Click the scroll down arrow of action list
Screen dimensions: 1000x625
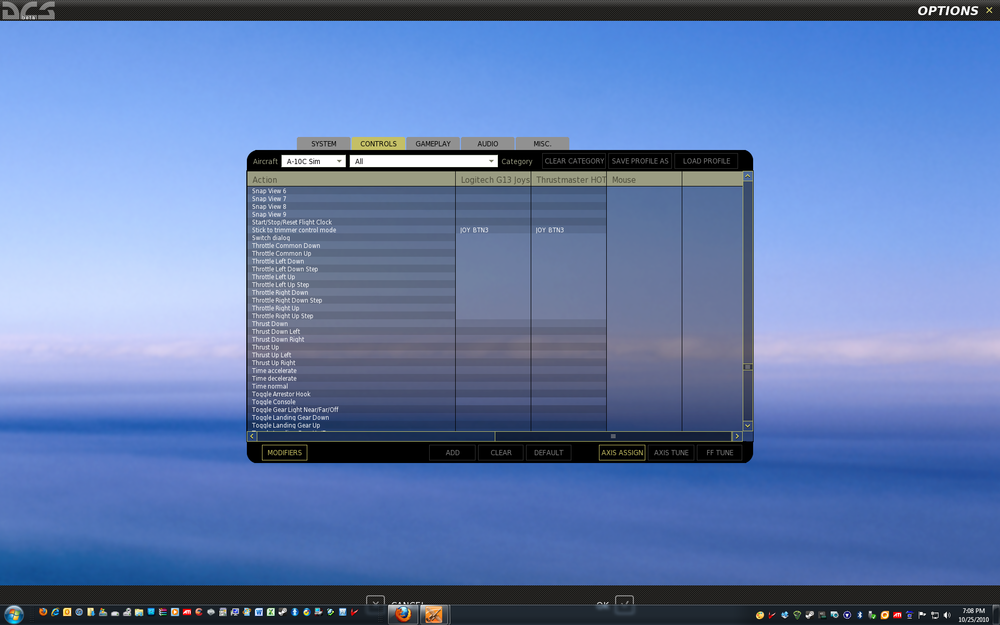click(747, 425)
